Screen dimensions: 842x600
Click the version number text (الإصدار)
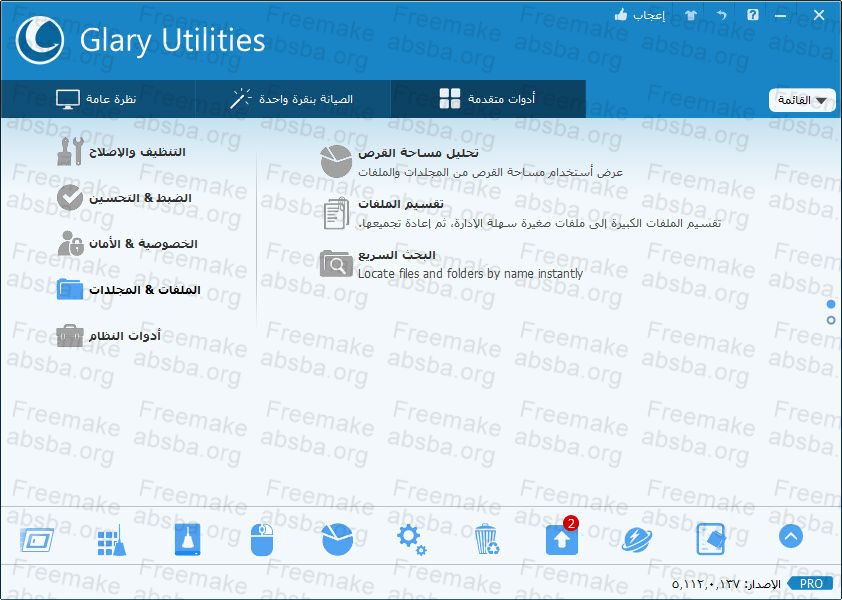coord(726,584)
